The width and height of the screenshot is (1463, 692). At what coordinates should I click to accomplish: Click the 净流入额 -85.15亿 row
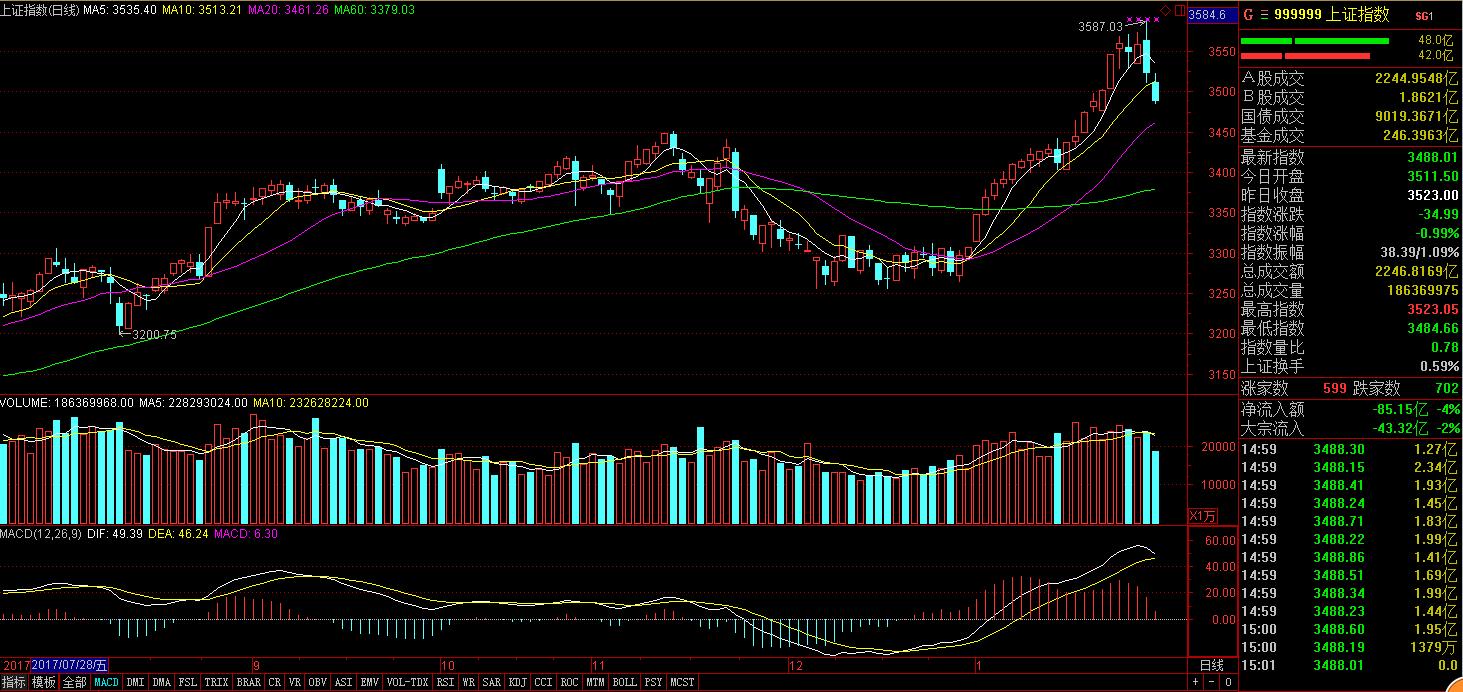pos(1350,409)
